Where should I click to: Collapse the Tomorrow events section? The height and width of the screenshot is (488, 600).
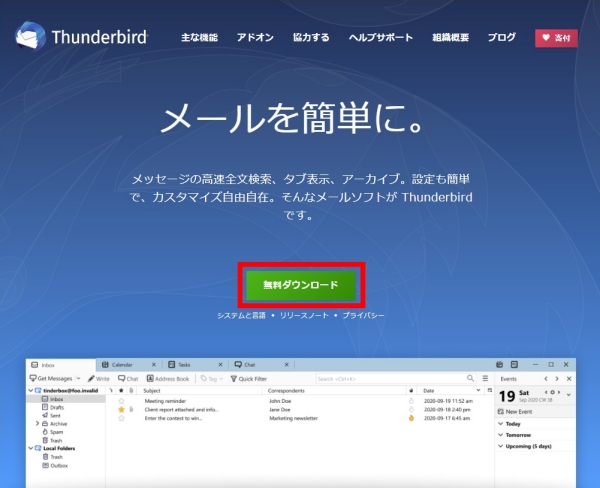point(501,435)
